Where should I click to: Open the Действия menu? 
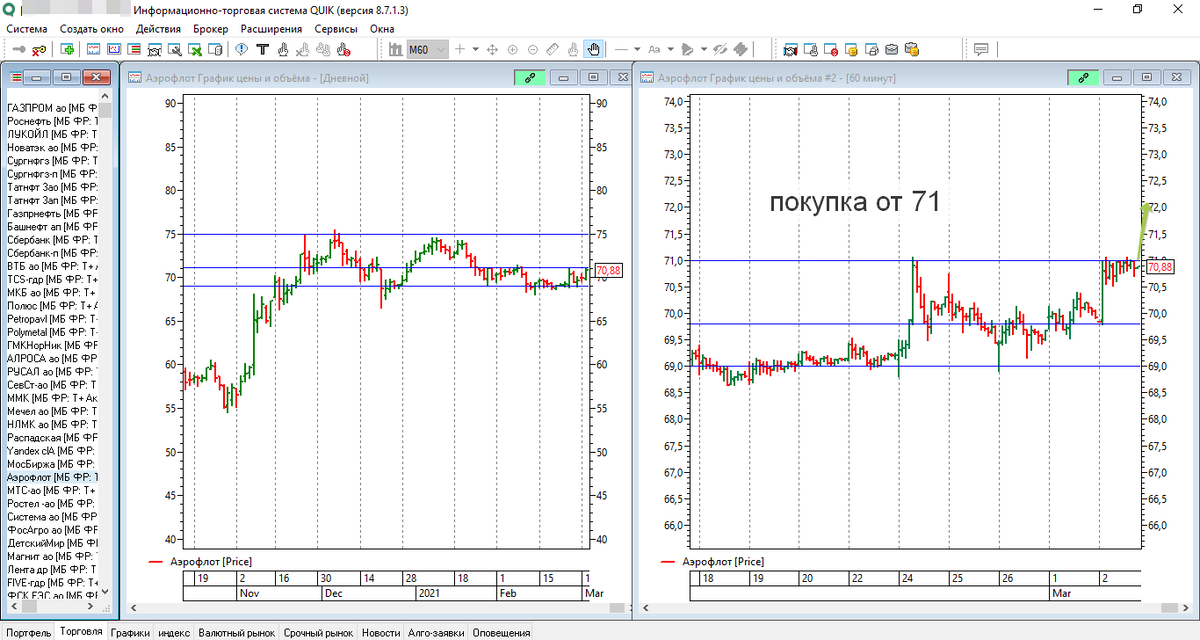(159, 29)
